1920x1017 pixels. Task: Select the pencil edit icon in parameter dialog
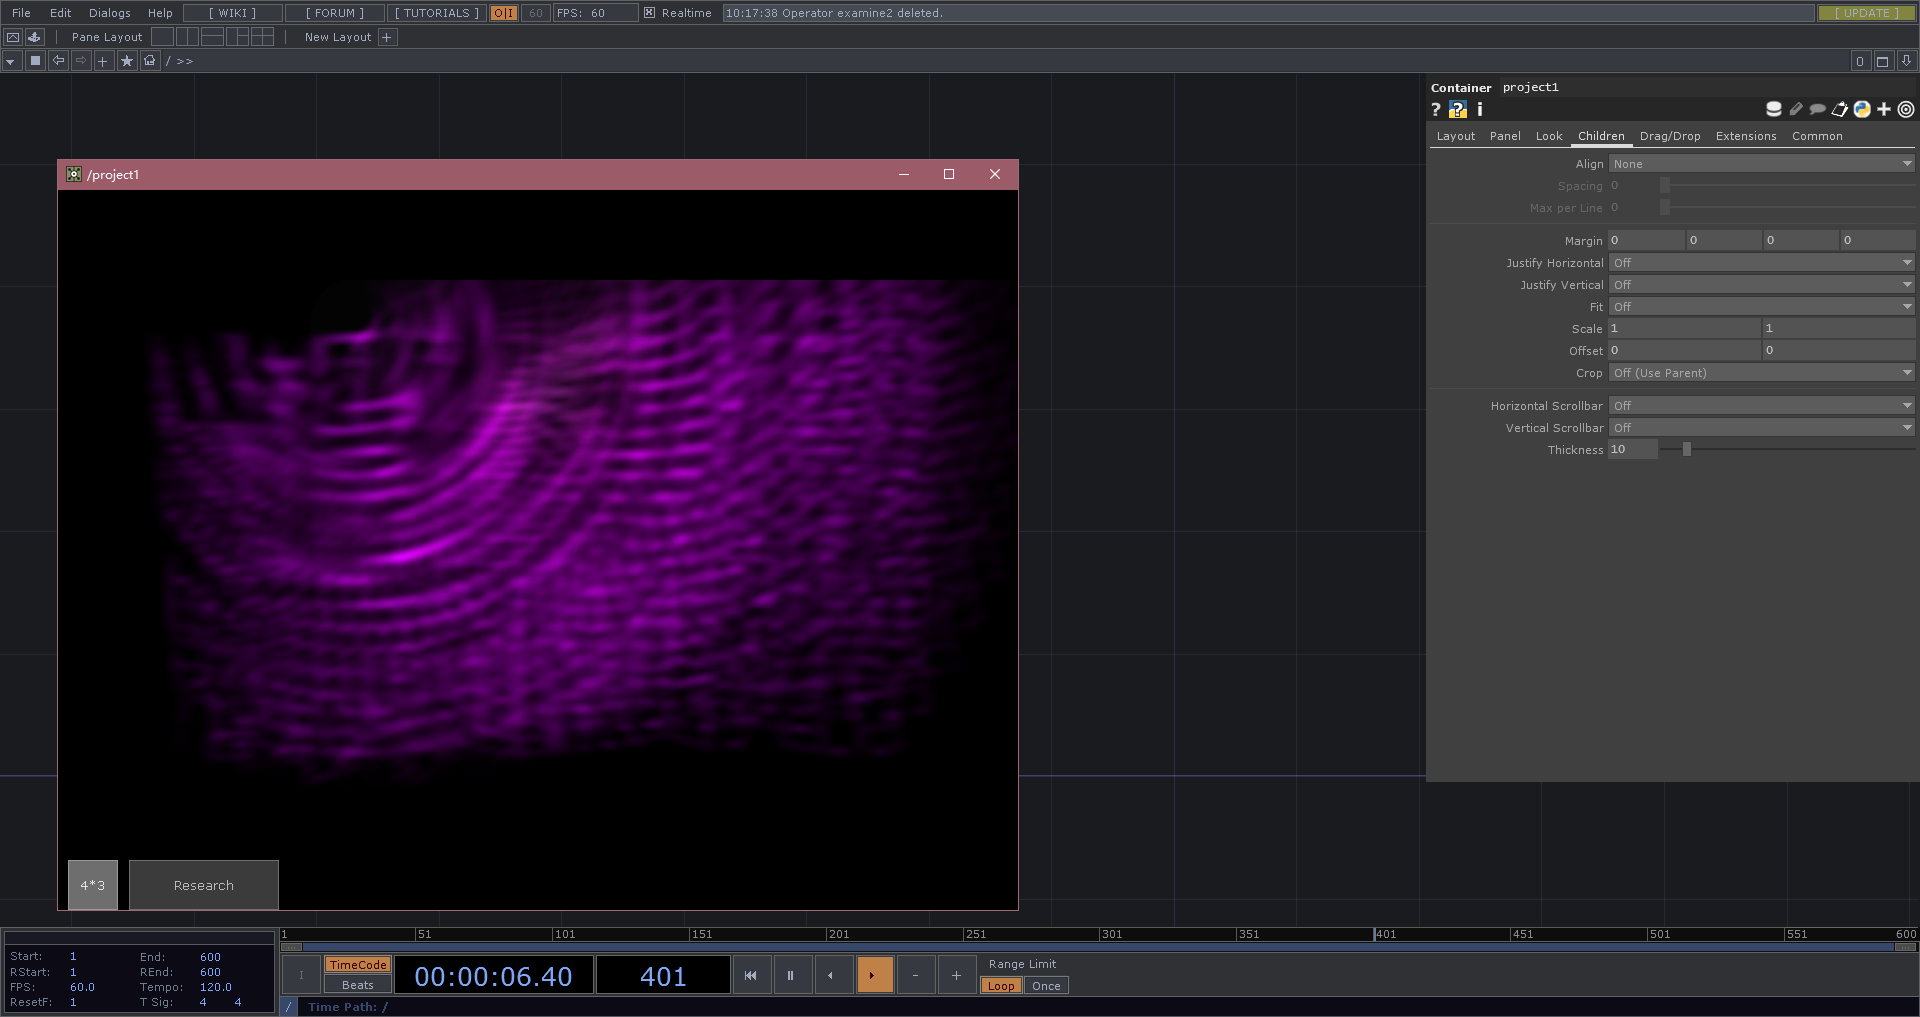[x=1796, y=109]
